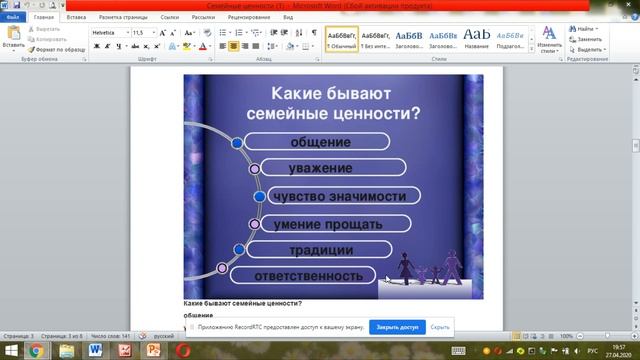640x360 pixels.
Task: Apply the Обычный style
Action: click(342, 39)
